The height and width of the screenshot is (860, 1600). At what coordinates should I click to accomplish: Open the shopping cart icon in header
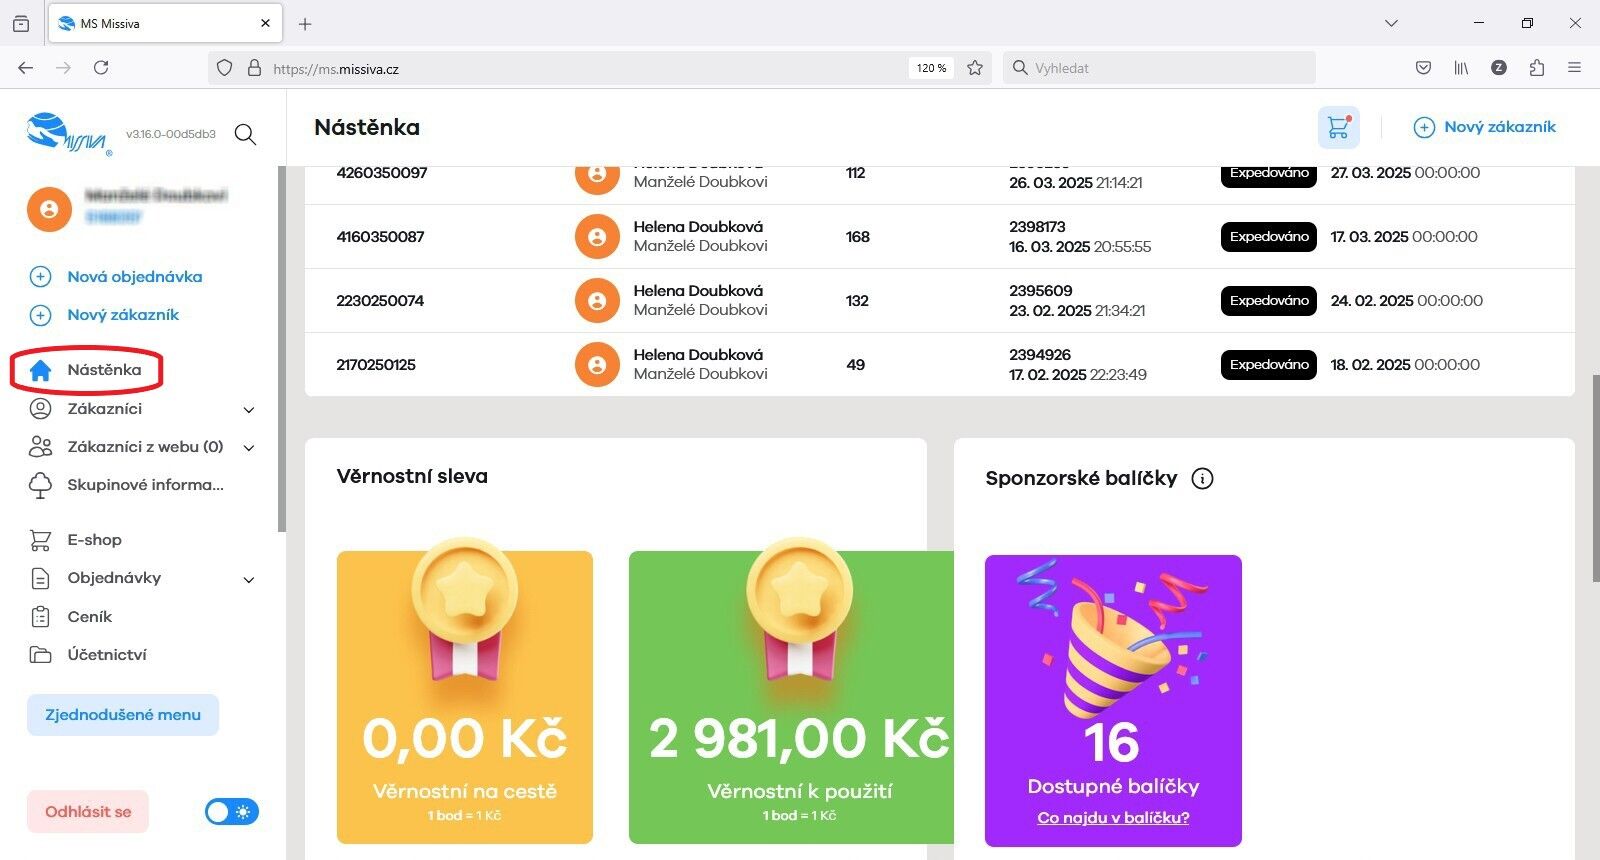pyautogui.click(x=1338, y=127)
